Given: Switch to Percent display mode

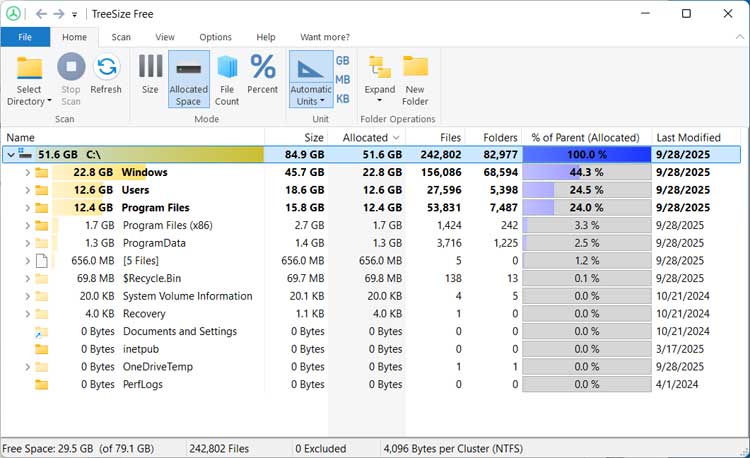Looking at the screenshot, I should pyautogui.click(x=263, y=74).
